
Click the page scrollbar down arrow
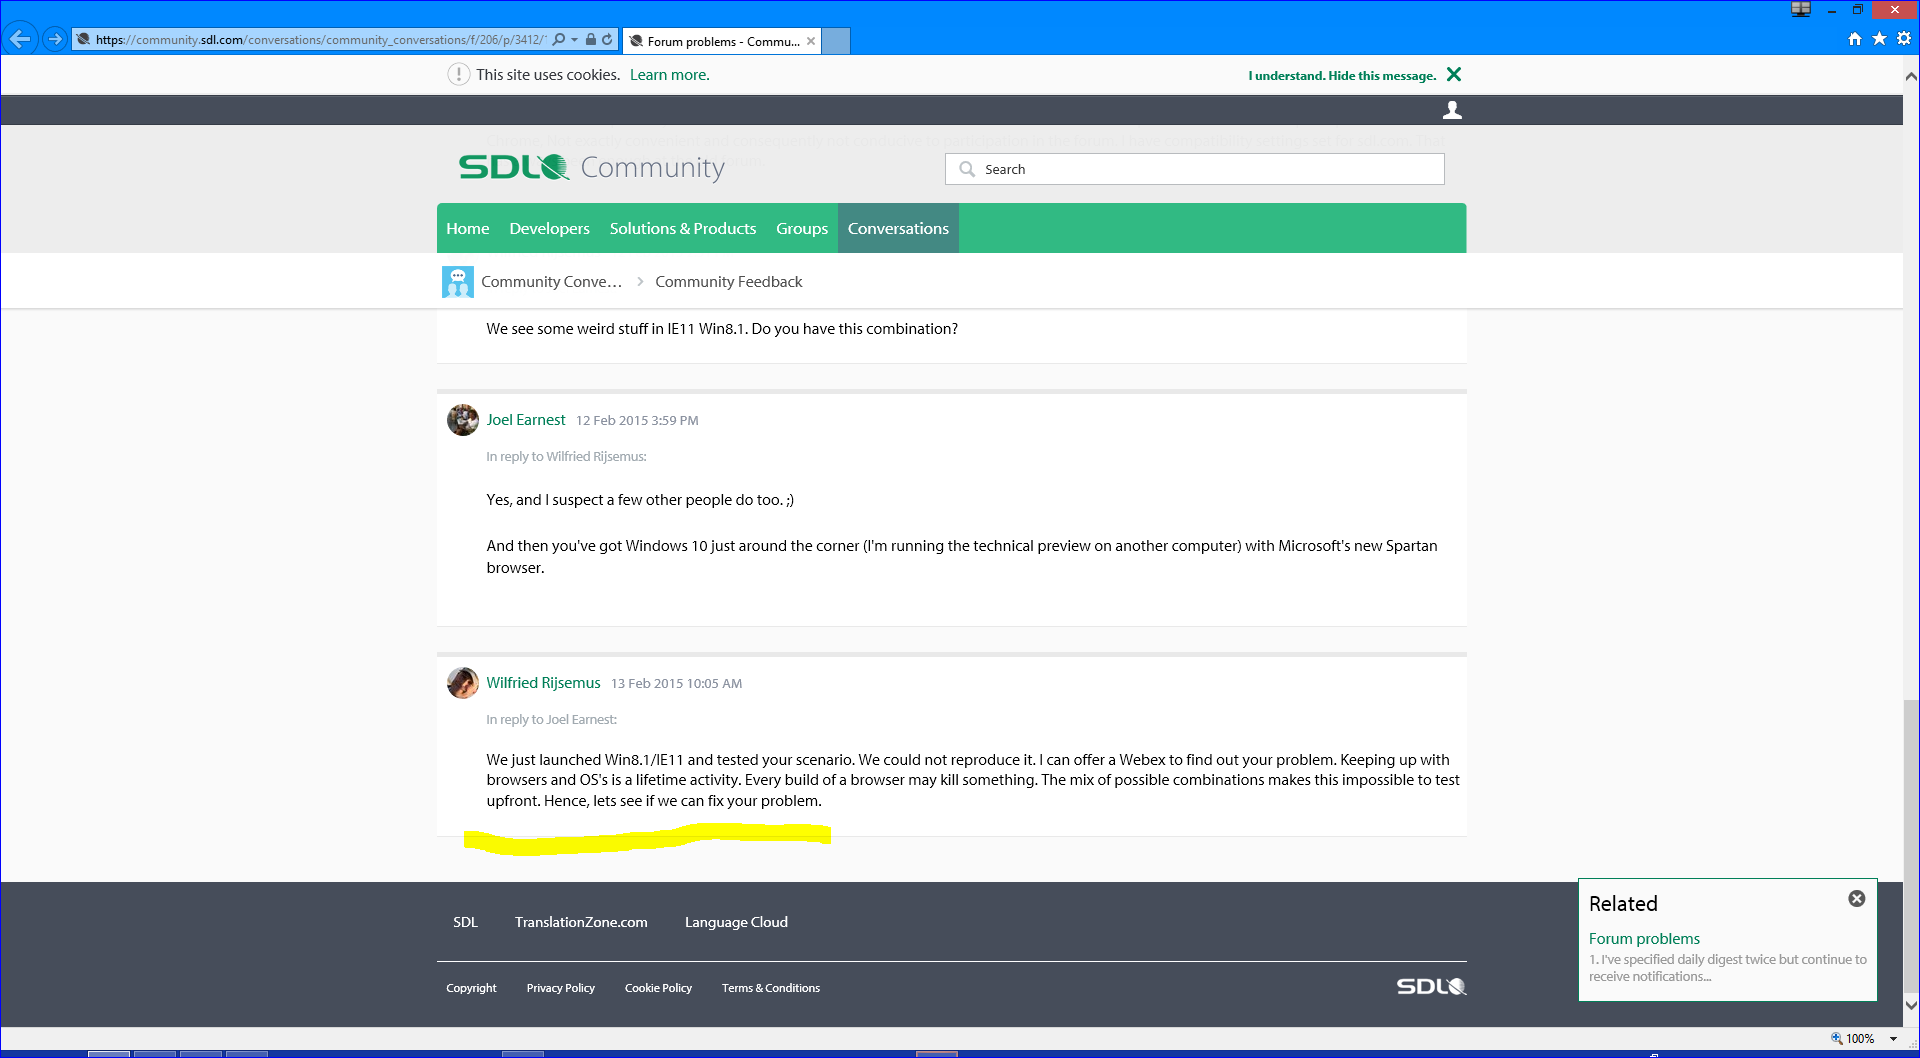(x=1911, y=1005)
